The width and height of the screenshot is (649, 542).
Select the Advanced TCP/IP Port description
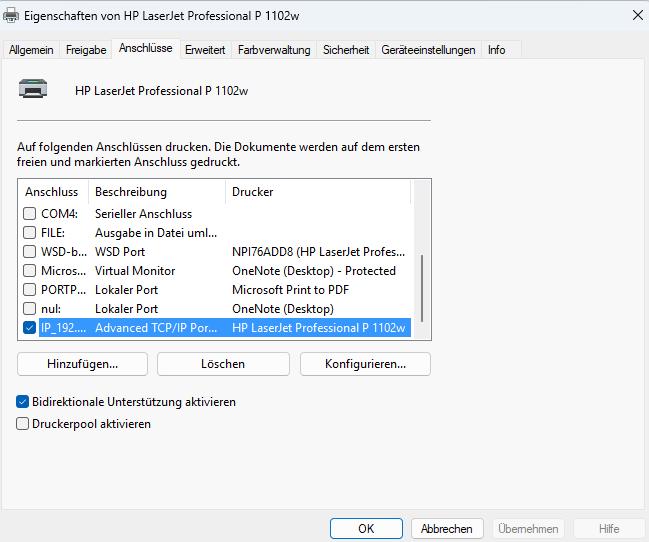pyautogui.click(x=156, y=328)
